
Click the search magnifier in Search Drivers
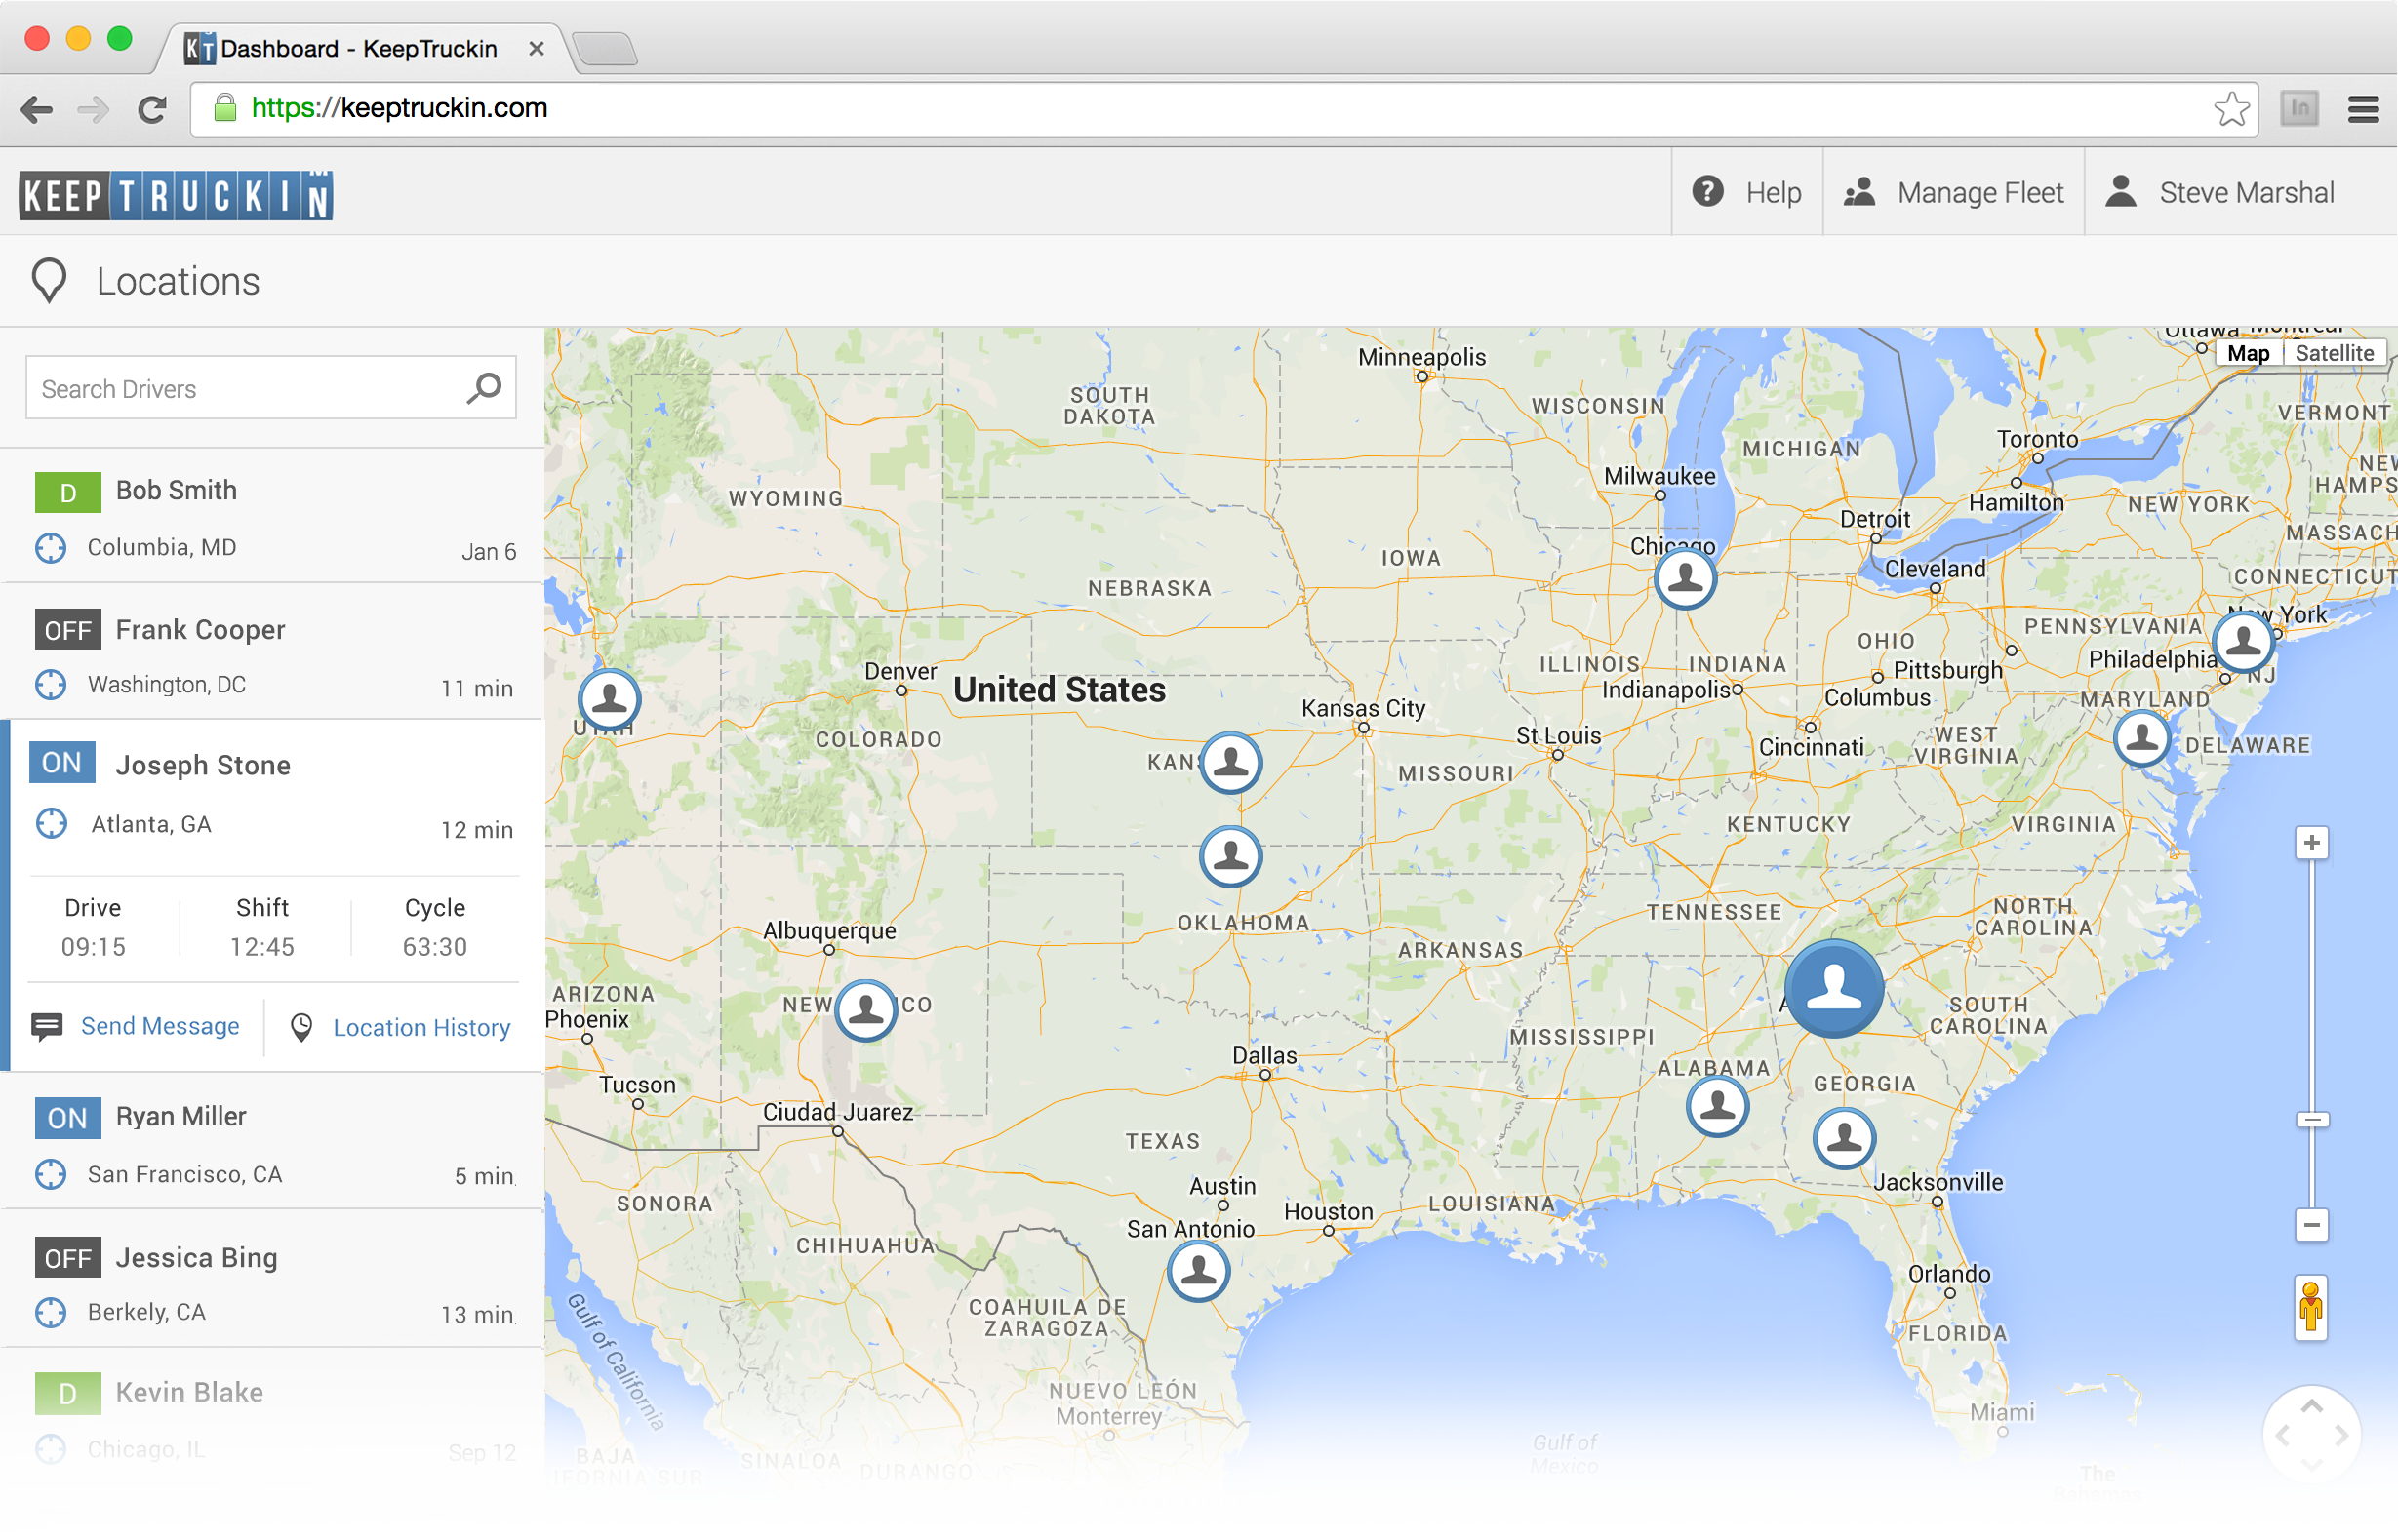coord(483,388)
